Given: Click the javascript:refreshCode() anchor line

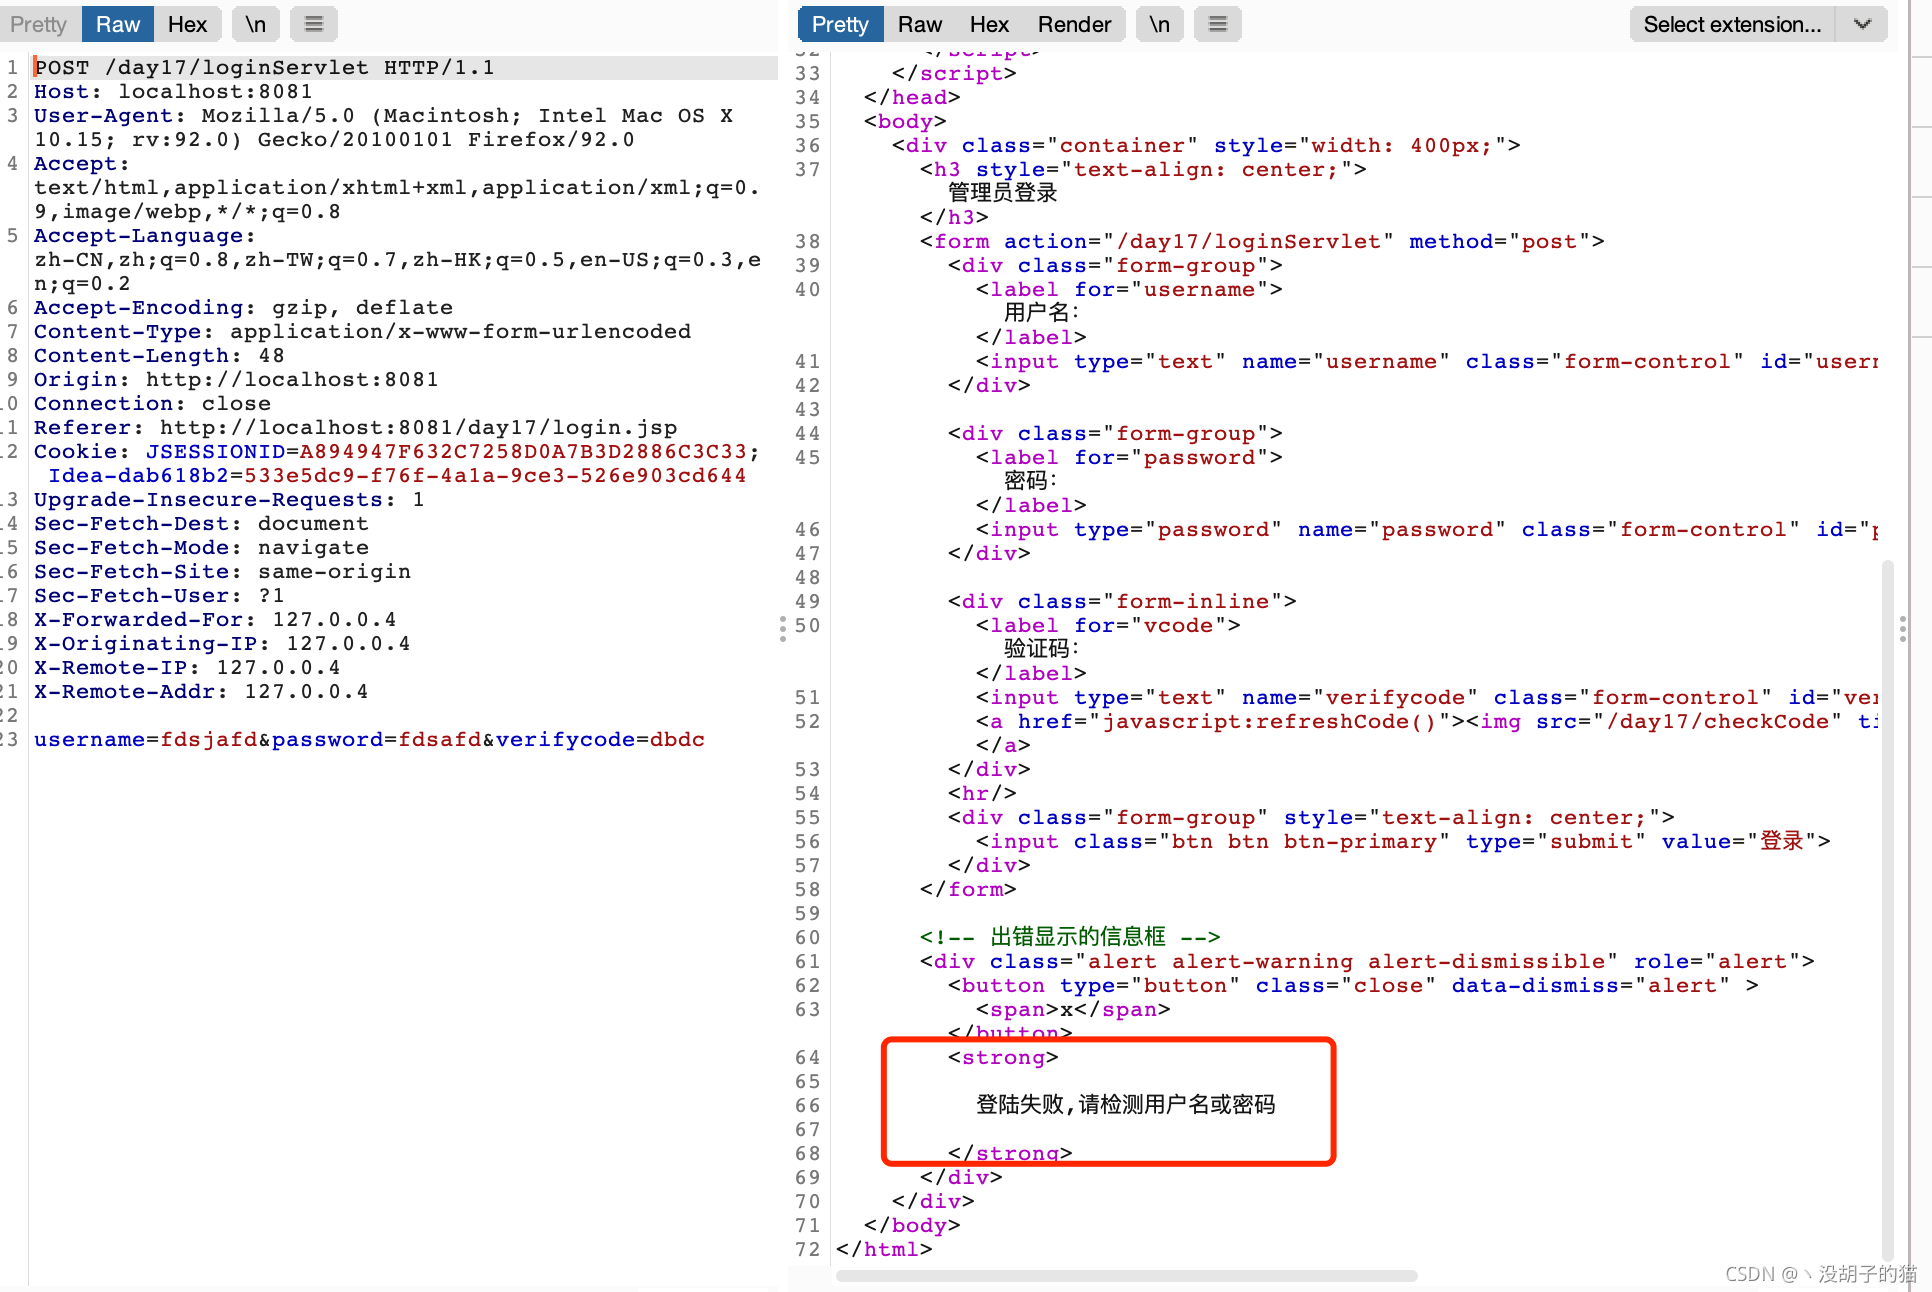Looking at the screenshot, I should 1426,721.
